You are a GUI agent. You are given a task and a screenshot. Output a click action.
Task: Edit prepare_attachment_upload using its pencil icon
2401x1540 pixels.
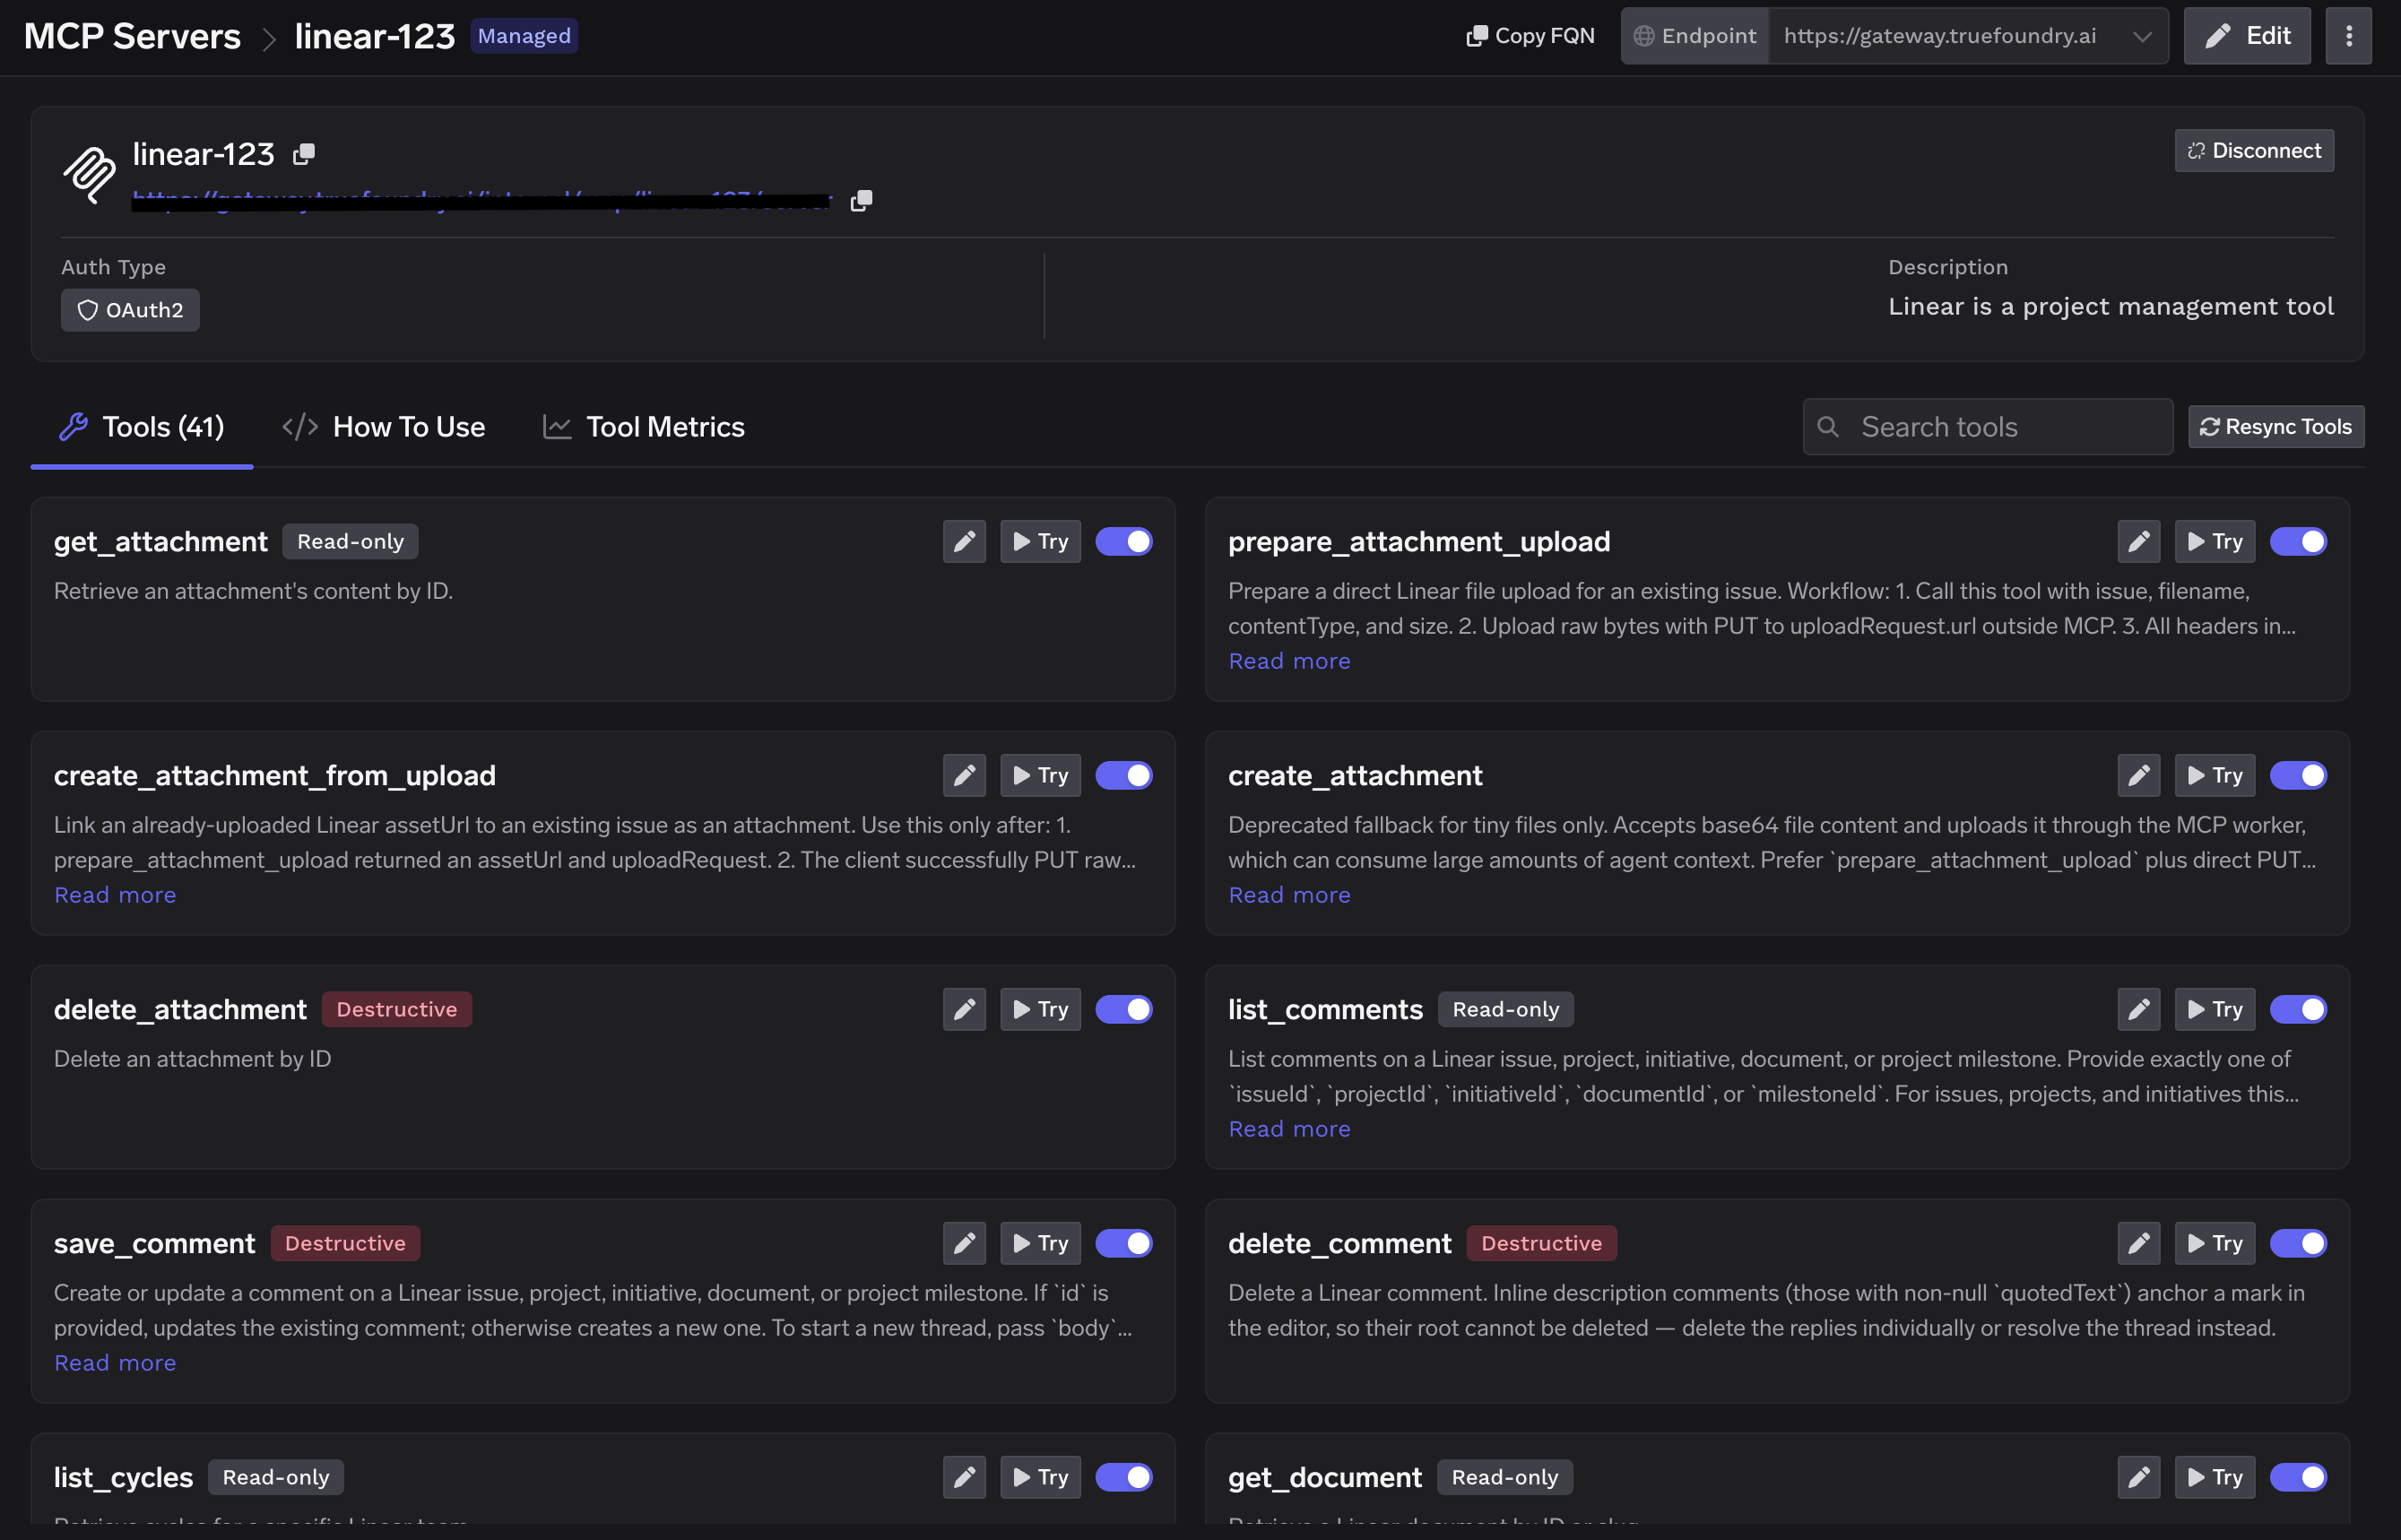point(2138,541)
